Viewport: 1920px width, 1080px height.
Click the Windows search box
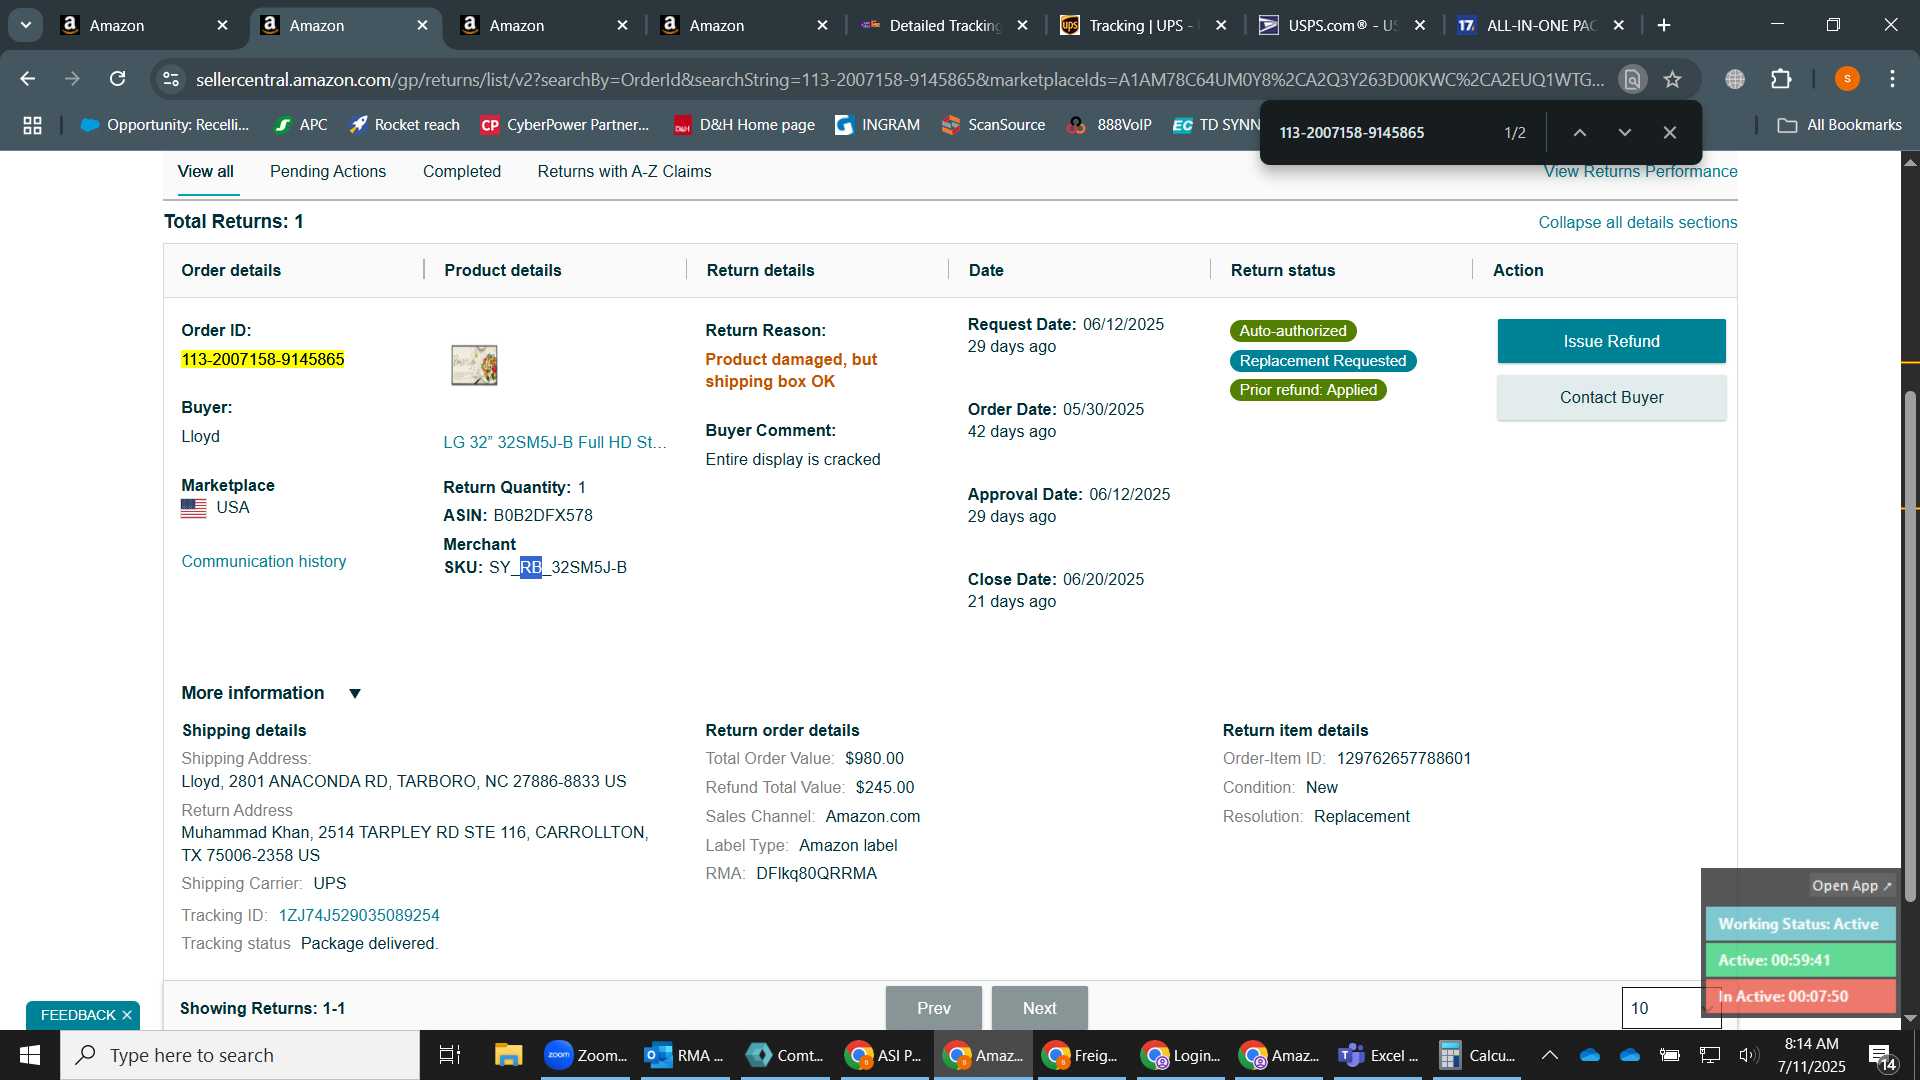click(240, 1055)
